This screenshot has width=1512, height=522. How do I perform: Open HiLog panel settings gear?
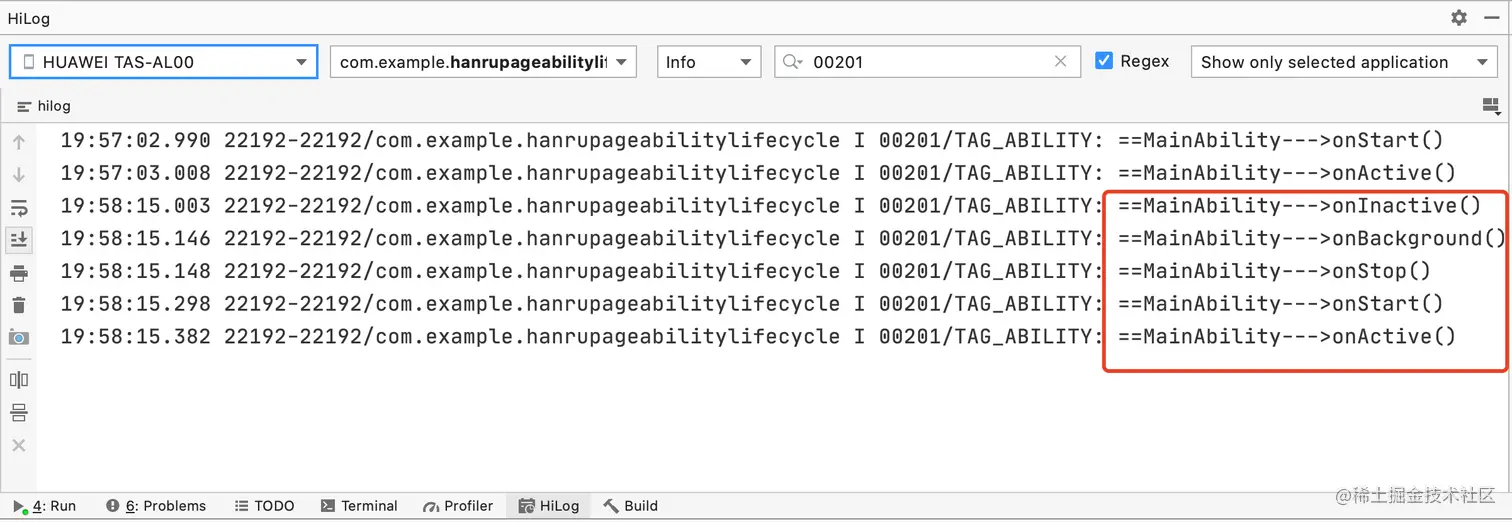[1459, 18]
